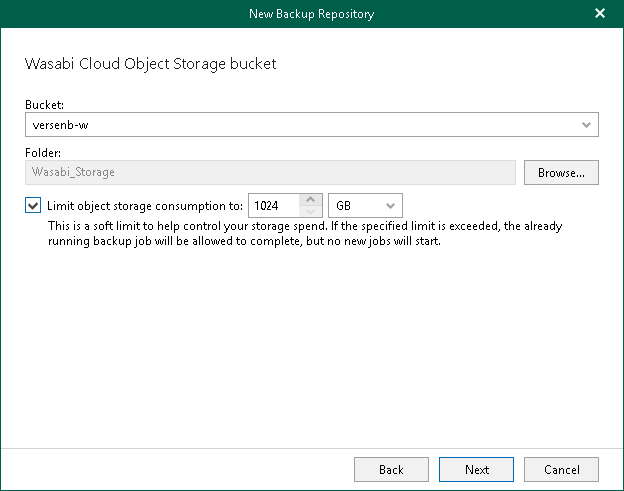Cancel the repository wizard
The image size is (624, 491).
point(561,470)
